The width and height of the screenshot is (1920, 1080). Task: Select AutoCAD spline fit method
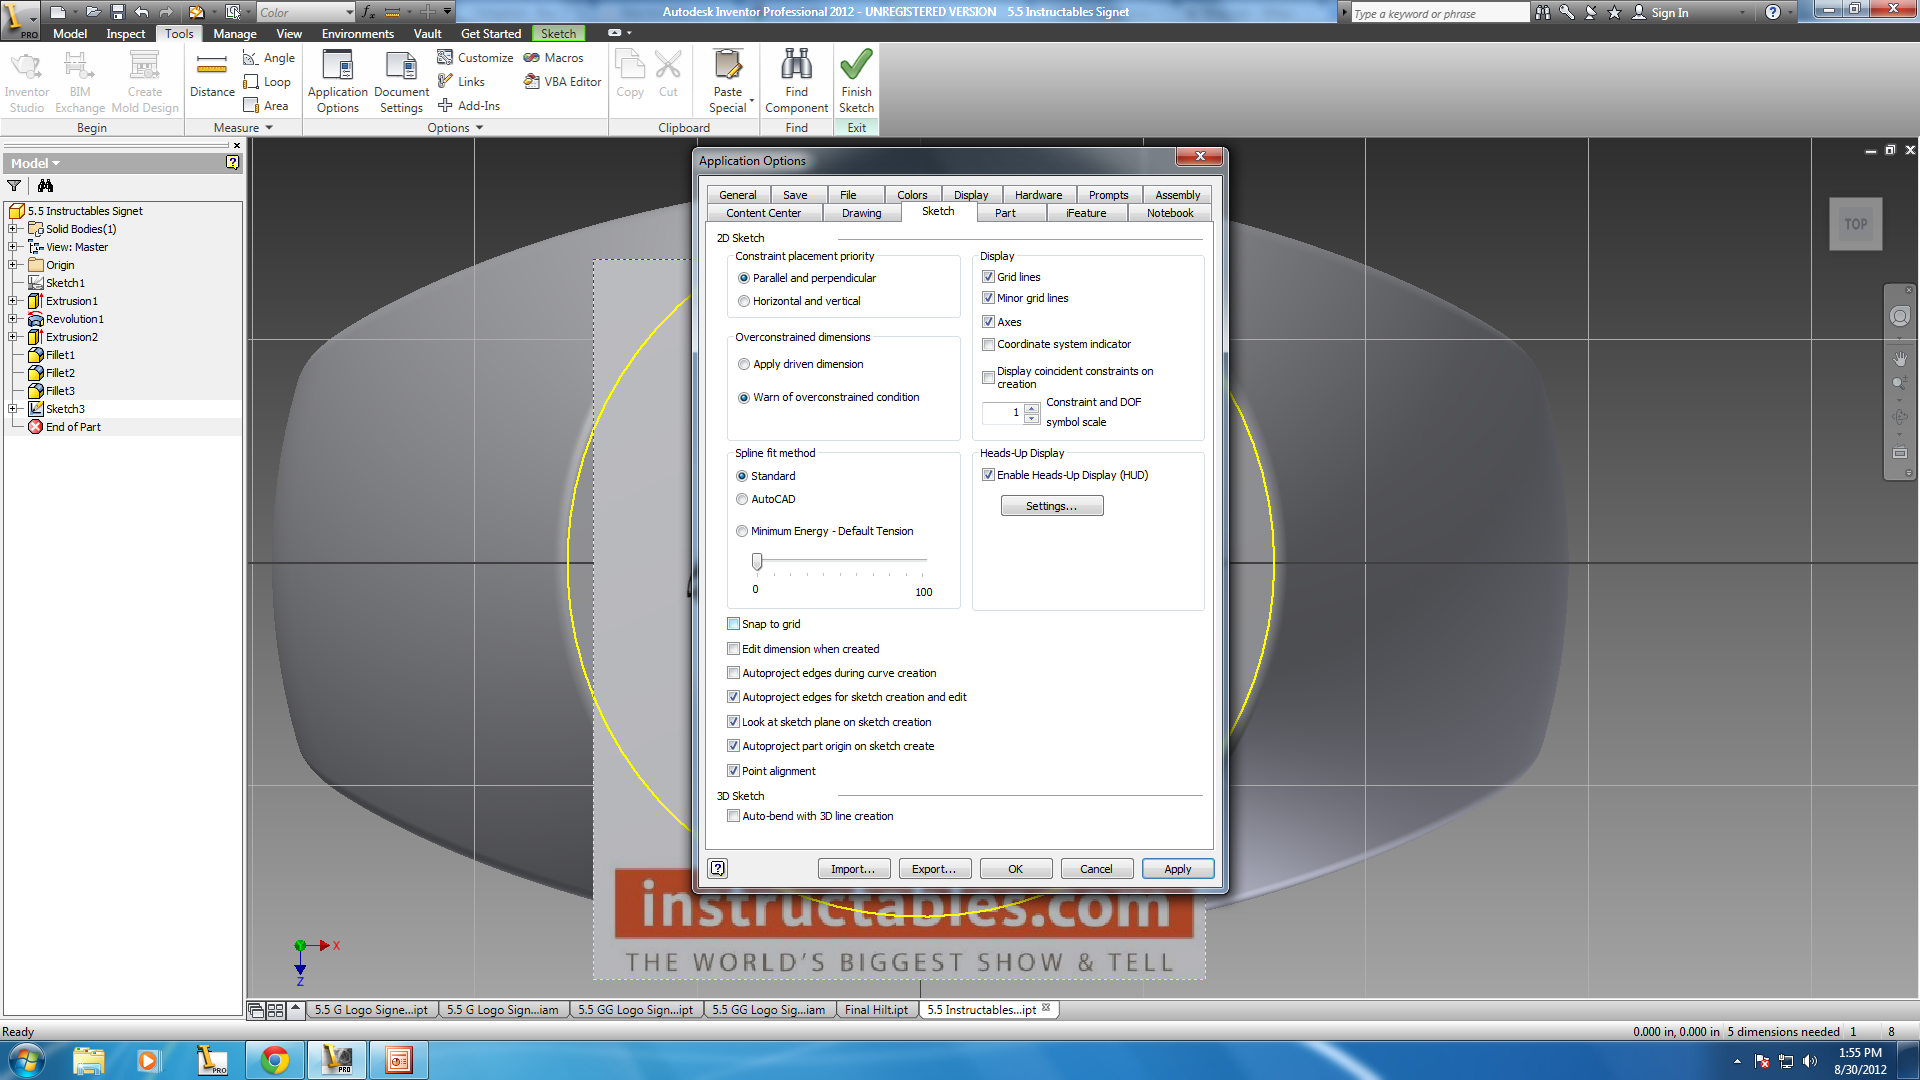click(742, 499)
